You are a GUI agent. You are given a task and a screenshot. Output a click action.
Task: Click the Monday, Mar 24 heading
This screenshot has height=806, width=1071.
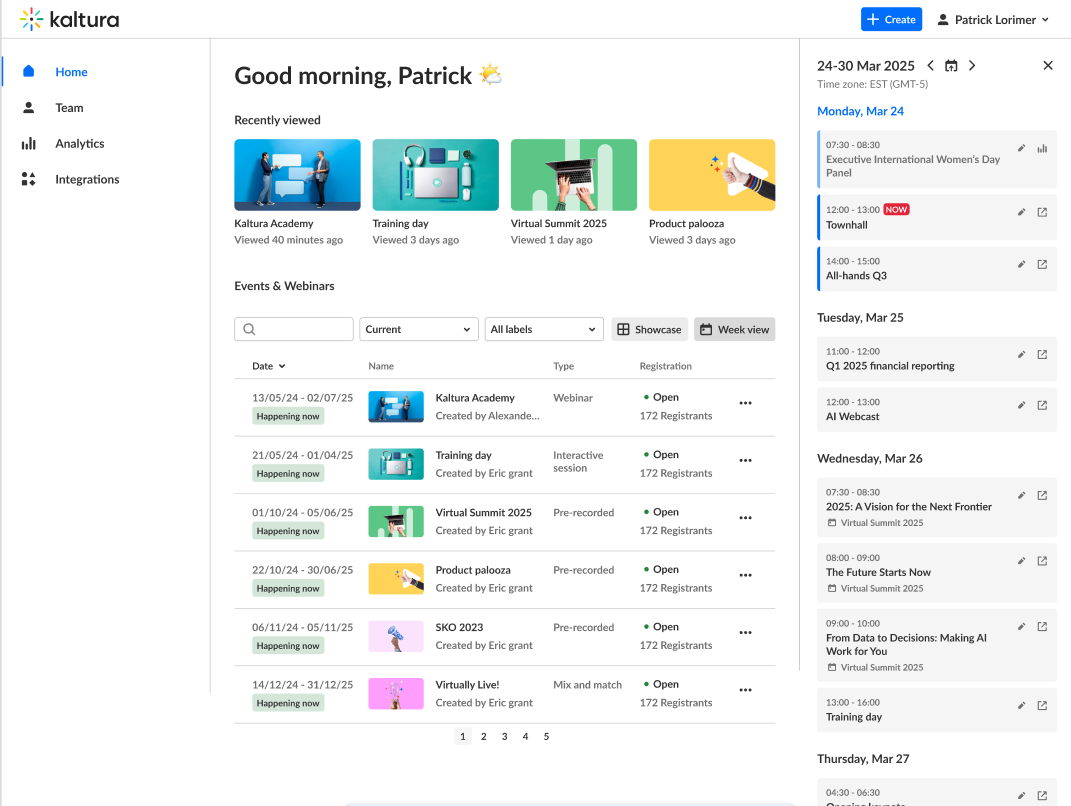coord(860,111)
